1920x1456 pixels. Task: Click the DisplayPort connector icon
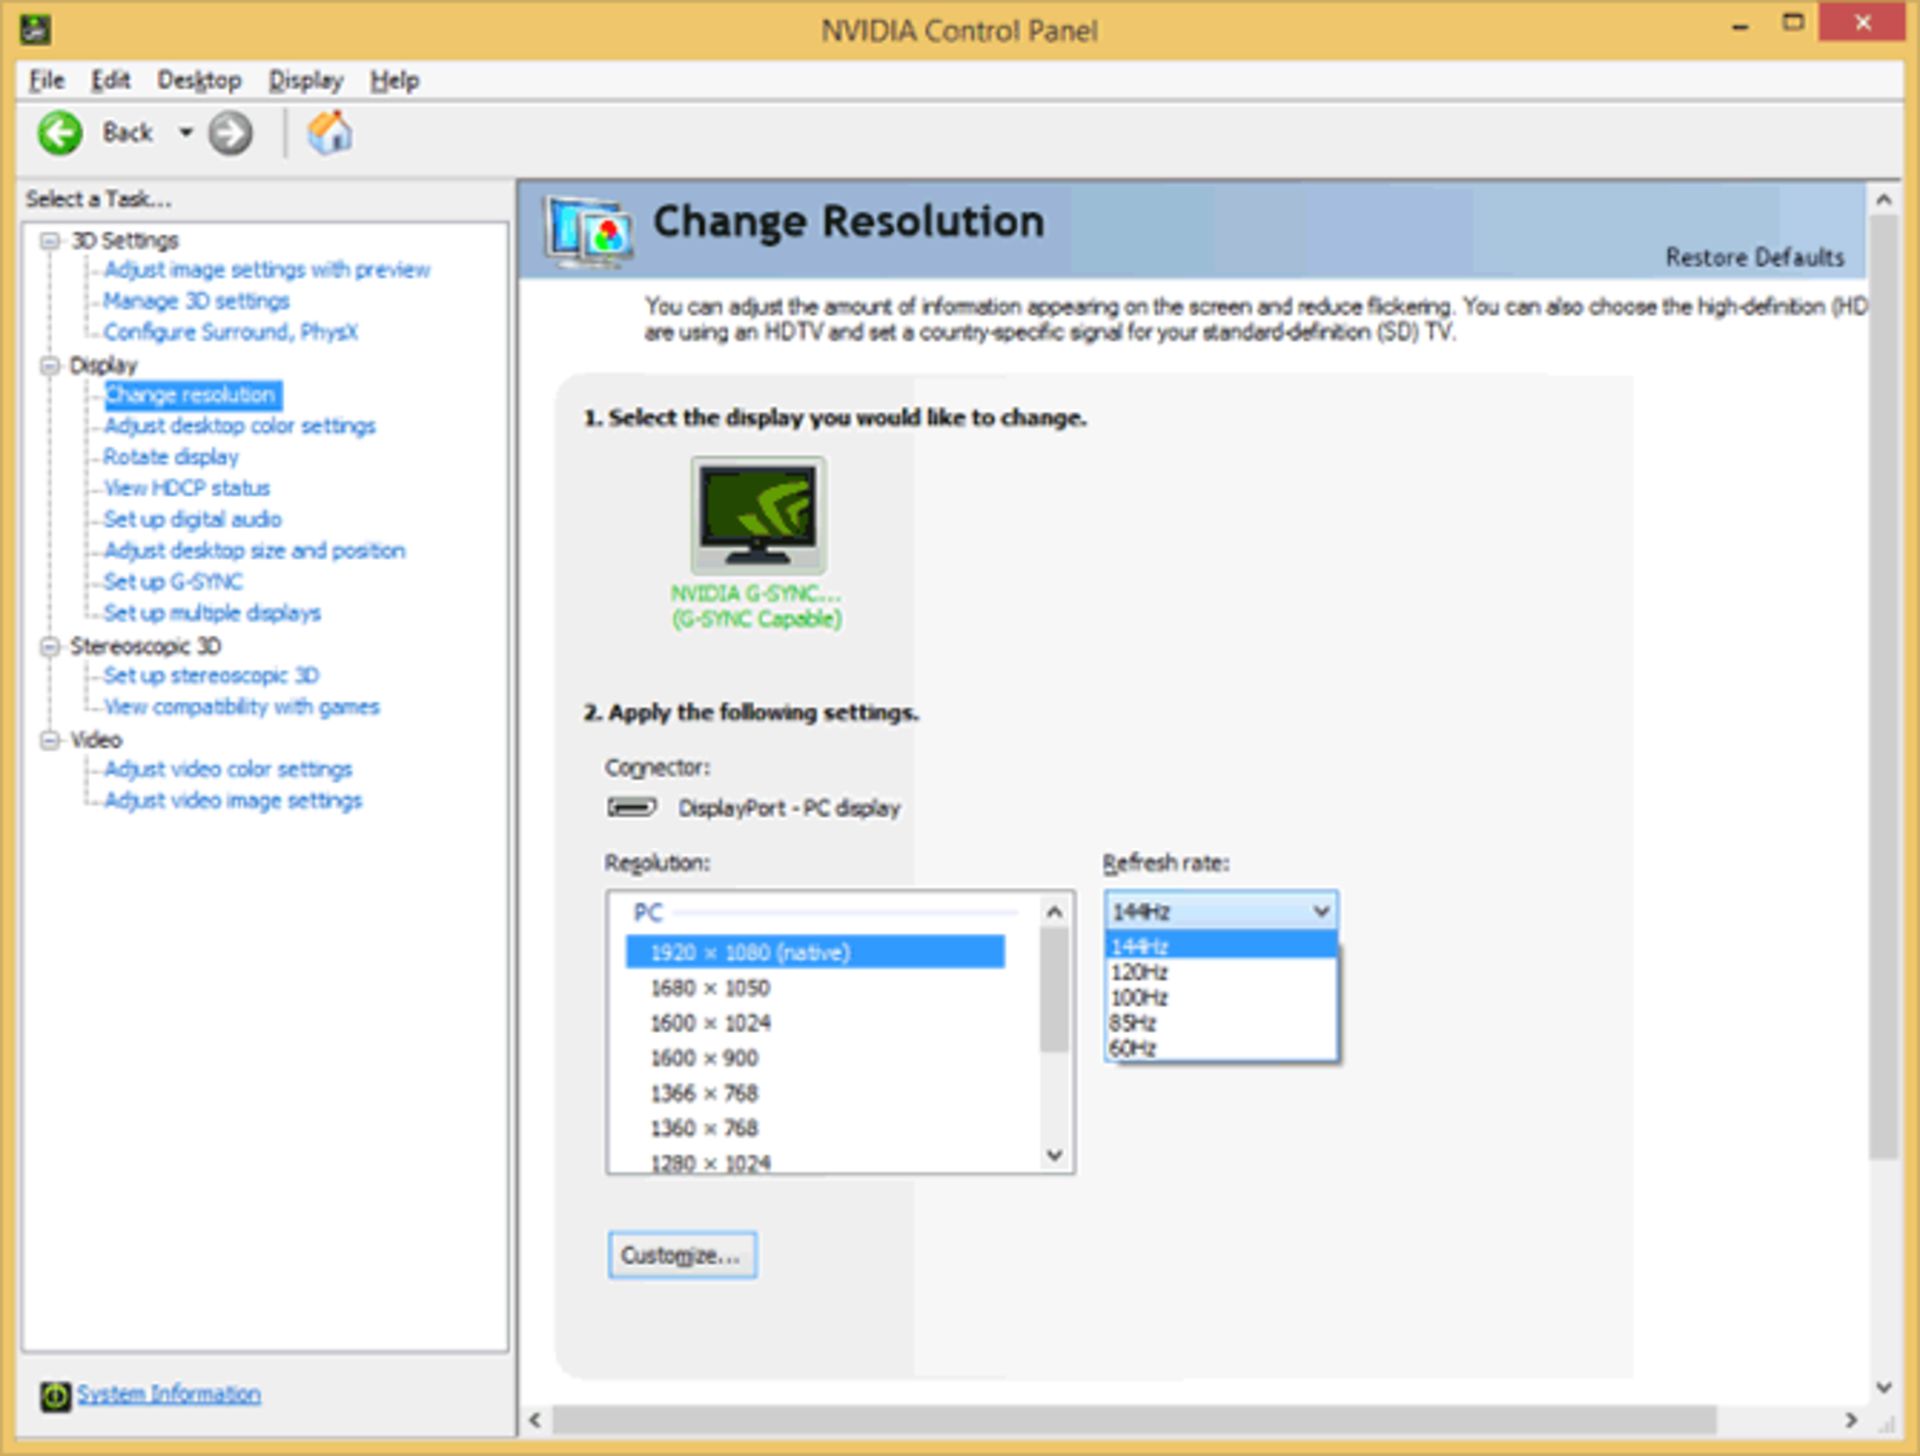[632, 807]
